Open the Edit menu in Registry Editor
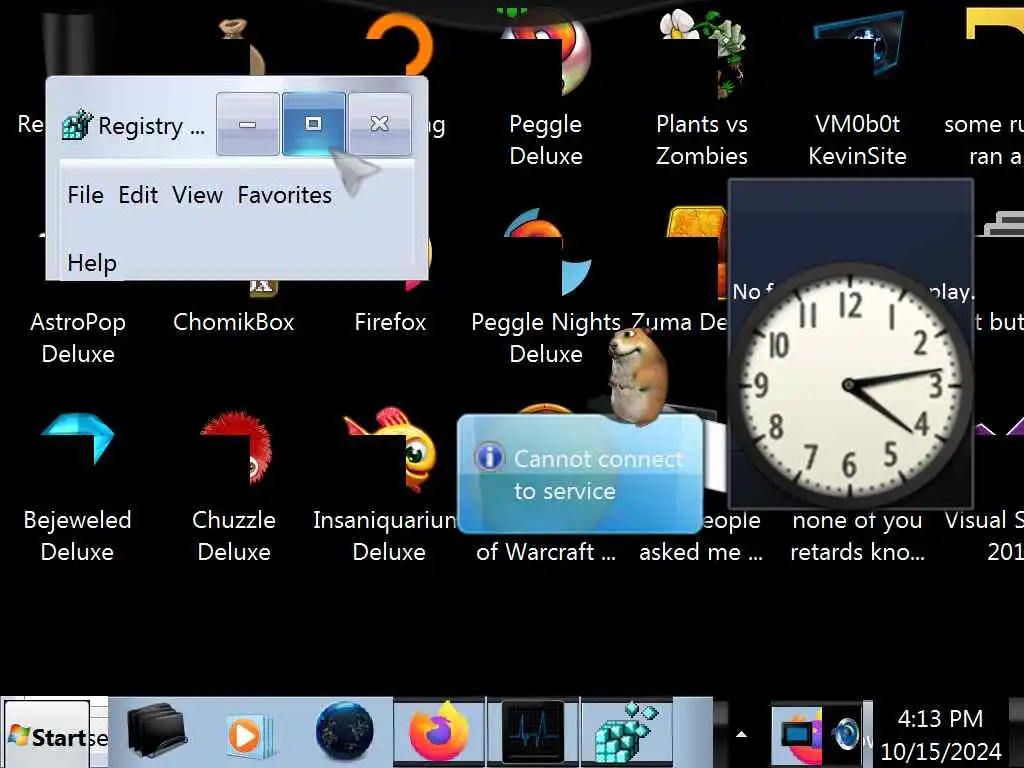This screenshot has height=768, width=1024. [x=138, y=195]
